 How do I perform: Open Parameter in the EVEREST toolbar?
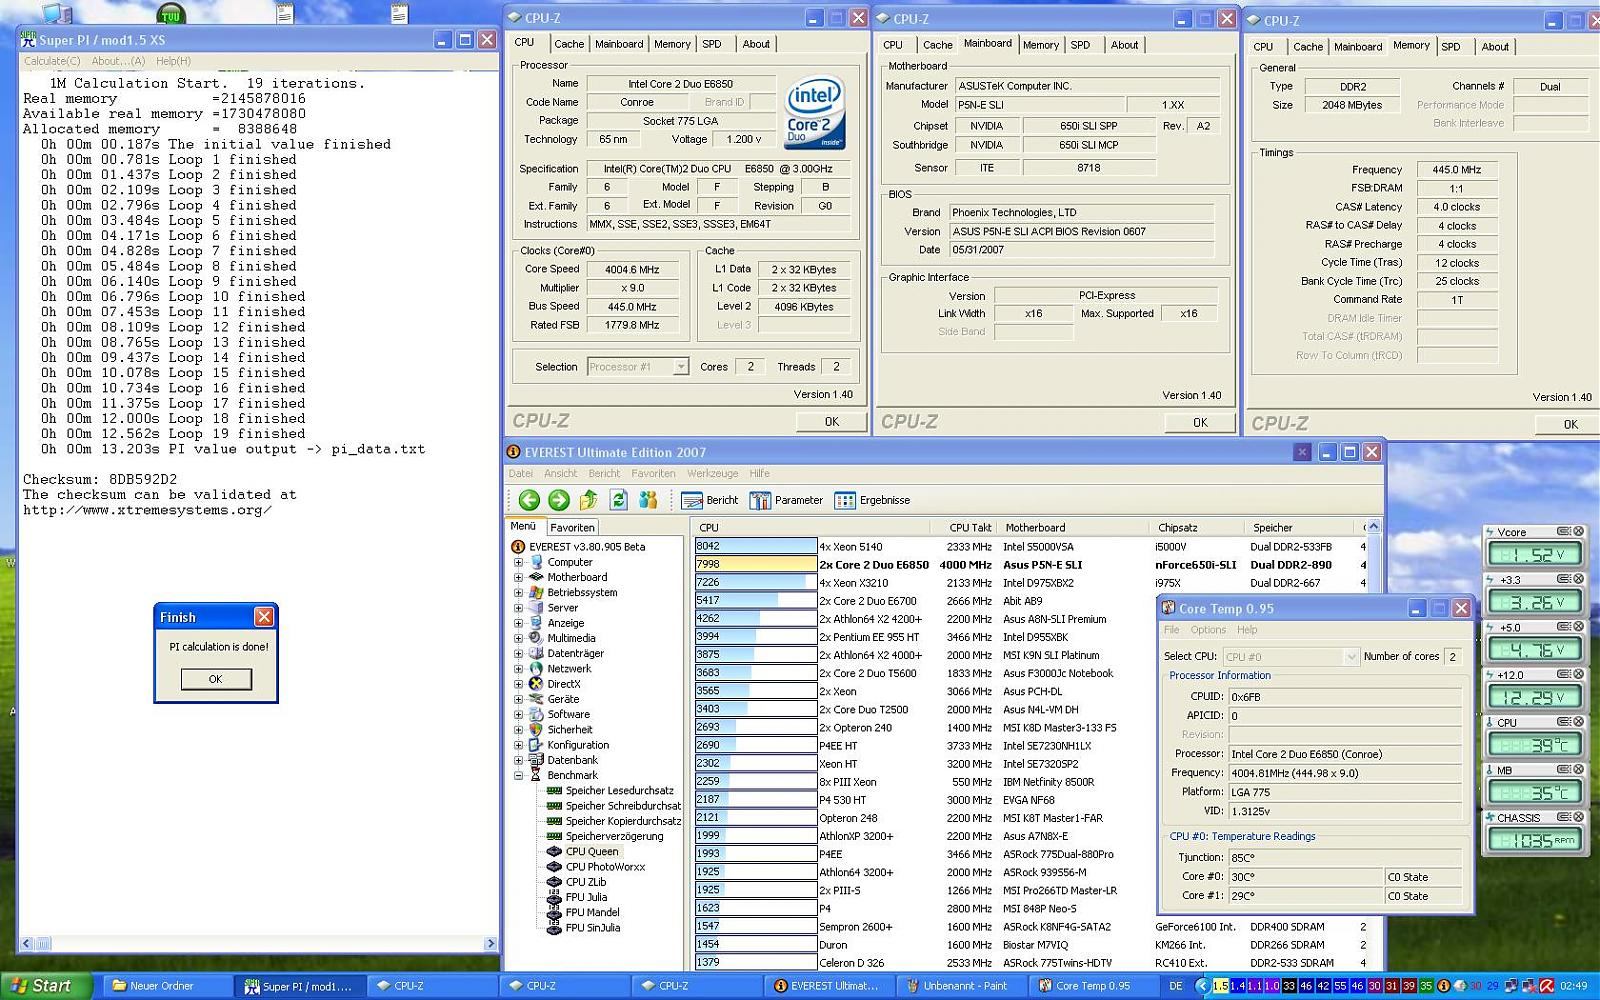787,500
